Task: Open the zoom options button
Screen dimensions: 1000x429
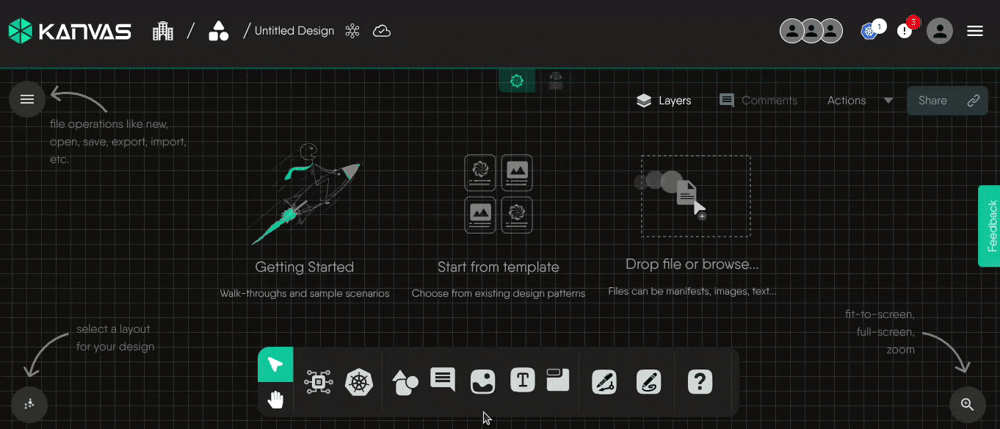Action: (x=967, y=405)
